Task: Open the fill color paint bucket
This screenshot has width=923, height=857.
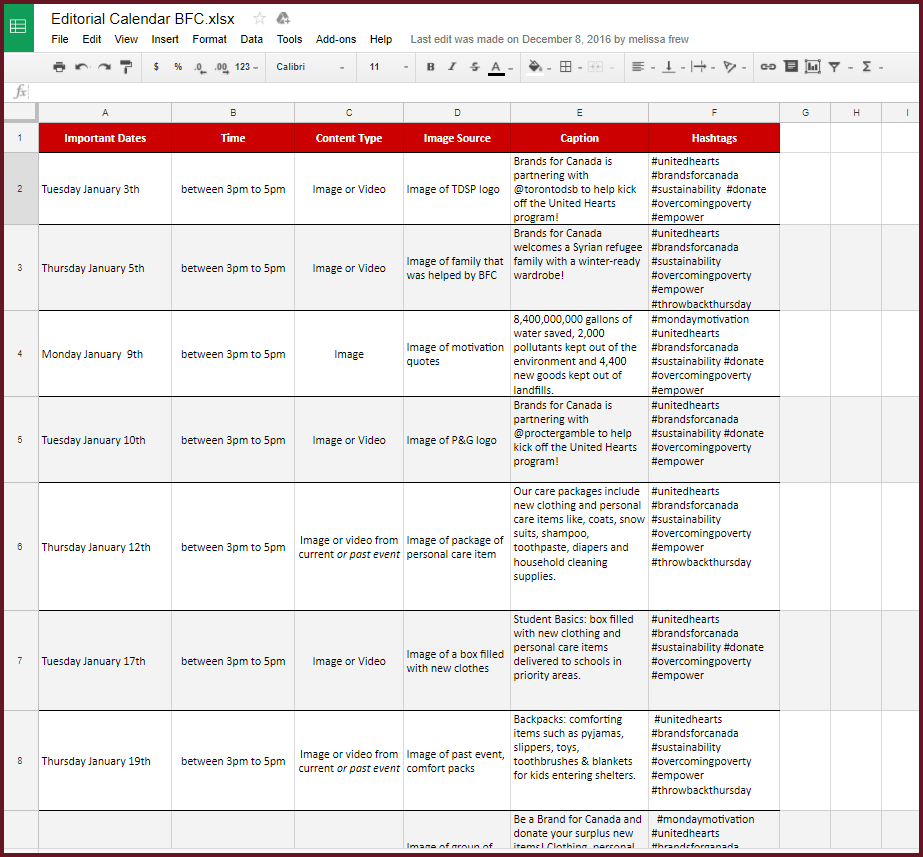Action: click(x=535, y=67)
